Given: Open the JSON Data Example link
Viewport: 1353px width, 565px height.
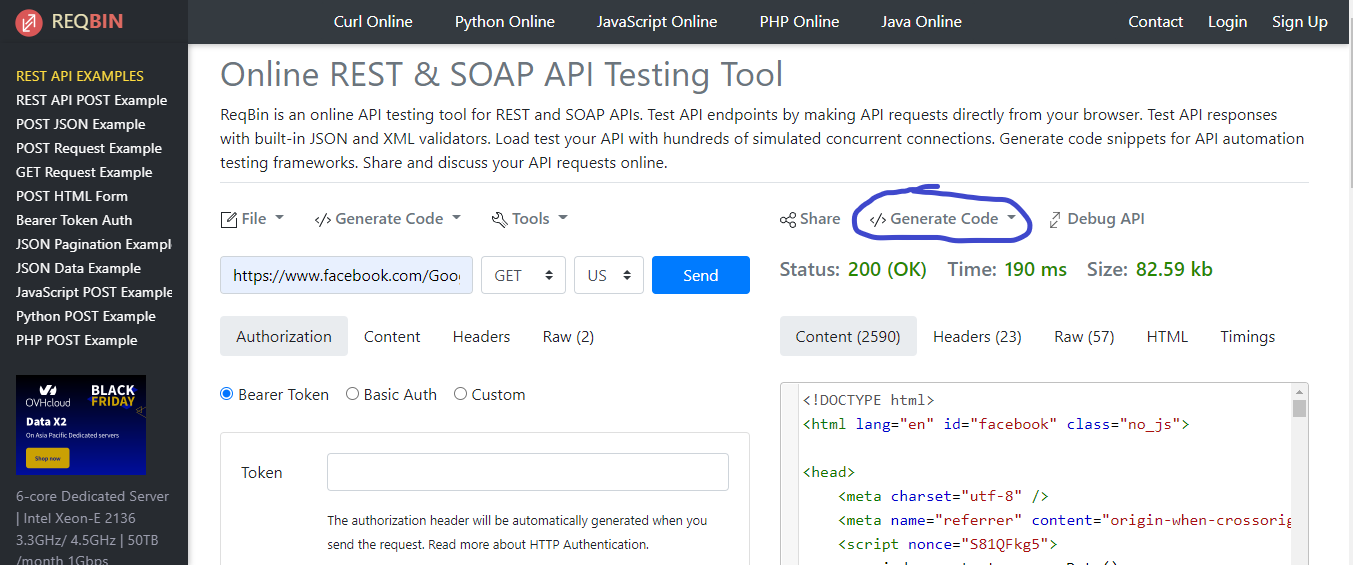Looking at the screenshot, I should pyautogui.click(x=78, y=268).
